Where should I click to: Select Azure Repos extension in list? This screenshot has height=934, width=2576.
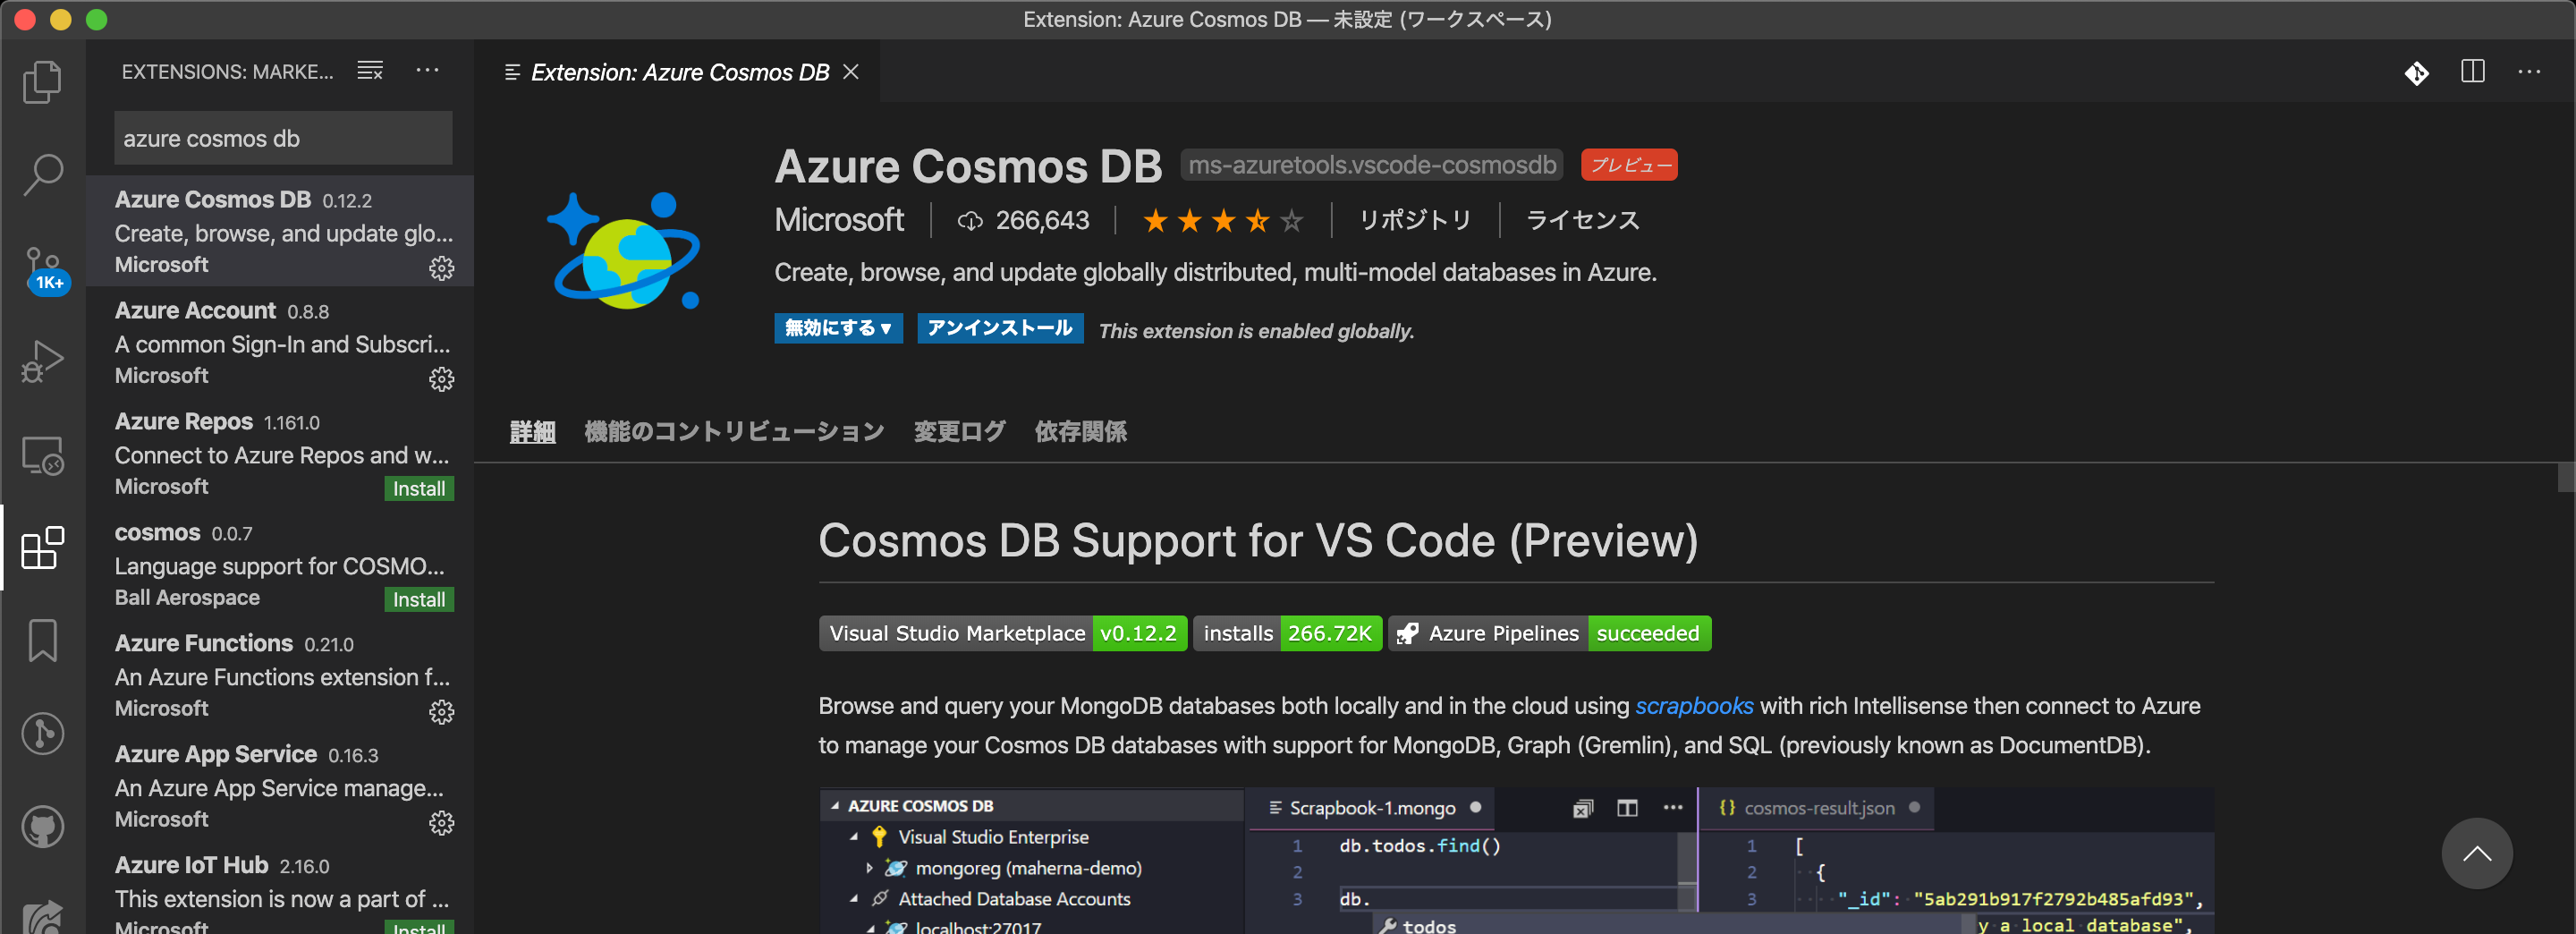pos(280,454)
